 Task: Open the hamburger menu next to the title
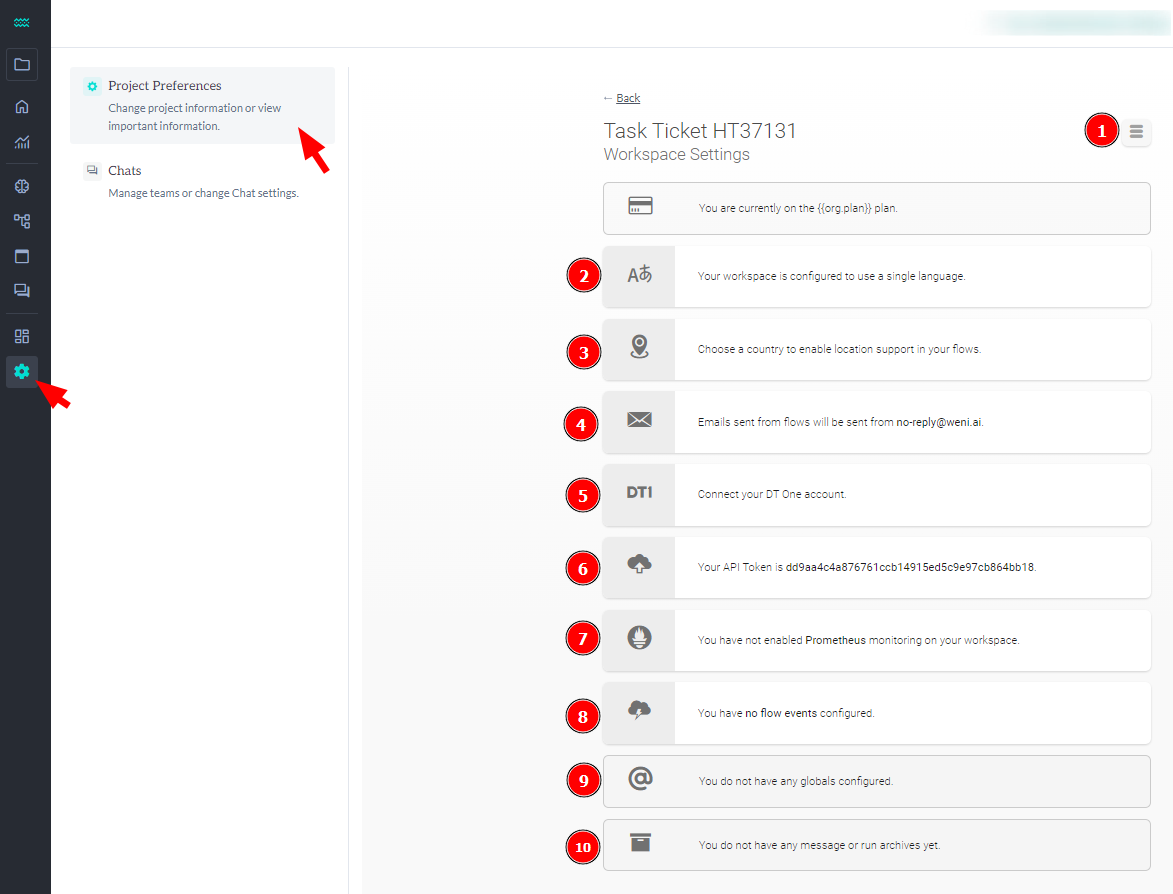point(1136,131)
